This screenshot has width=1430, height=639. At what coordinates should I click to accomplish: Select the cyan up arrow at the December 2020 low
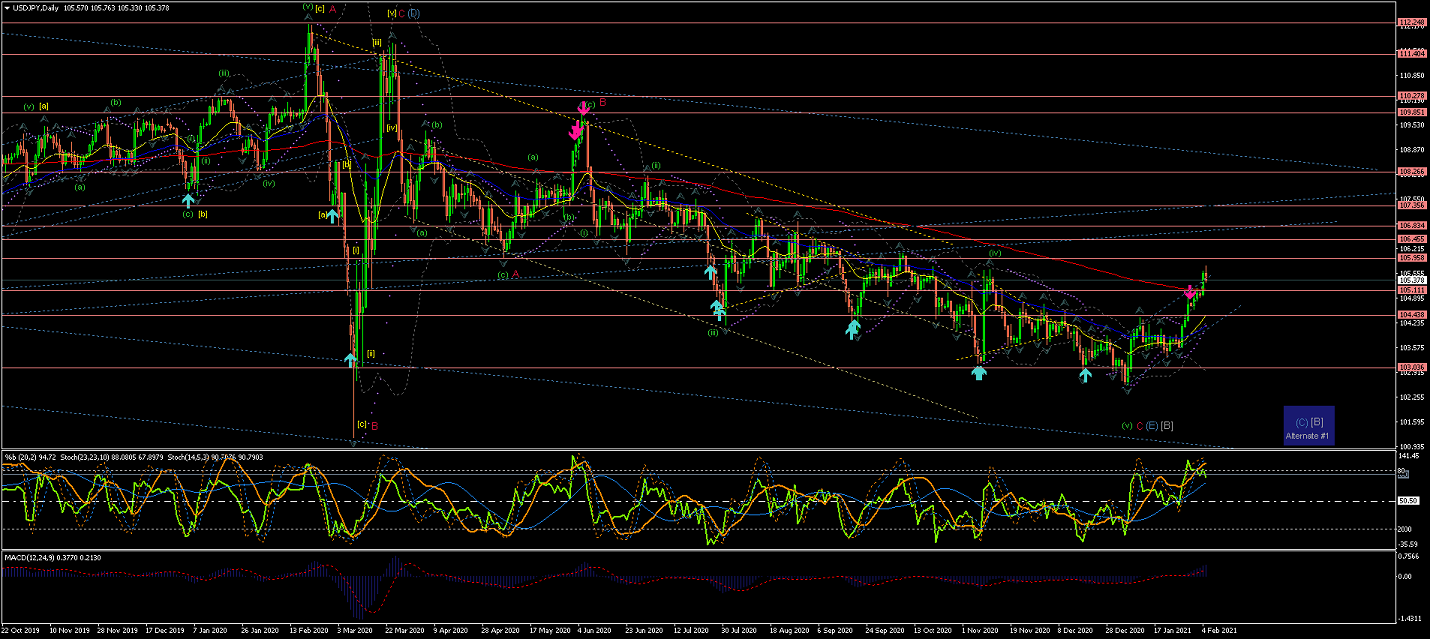pyautogui.click(x=1085, y=375)
